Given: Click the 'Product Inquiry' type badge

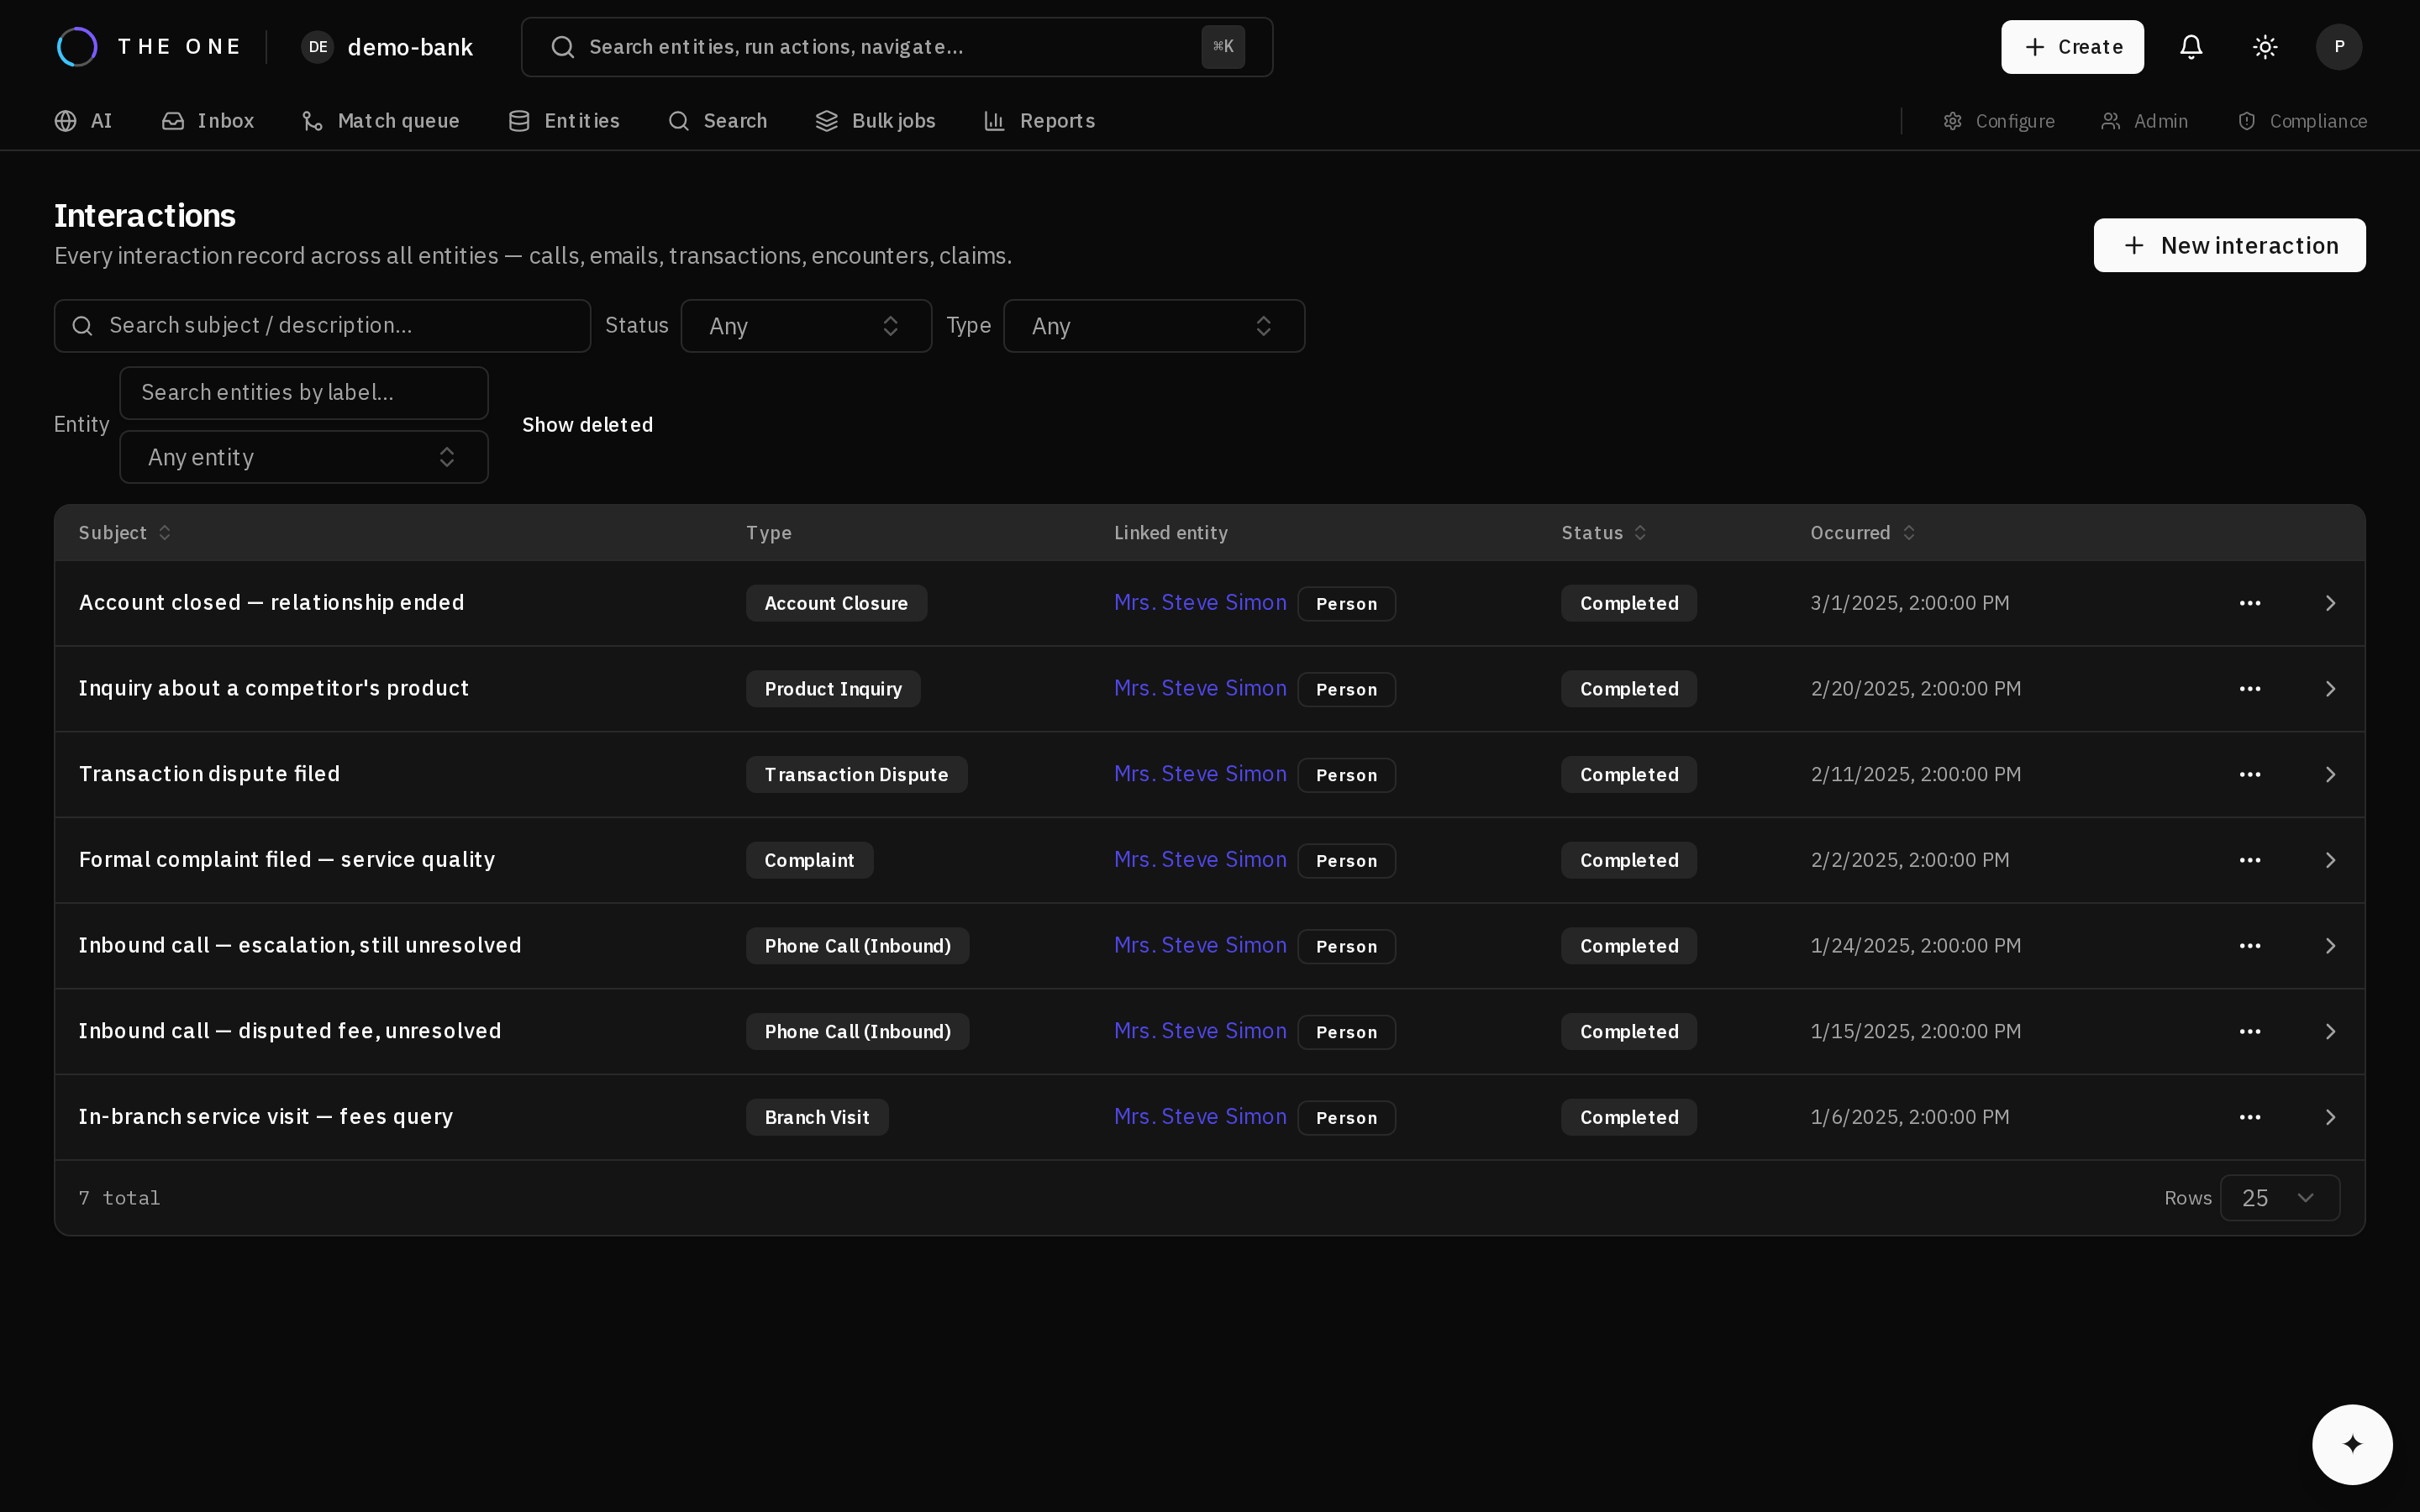Looking at the screenshot, I should 833,689.
